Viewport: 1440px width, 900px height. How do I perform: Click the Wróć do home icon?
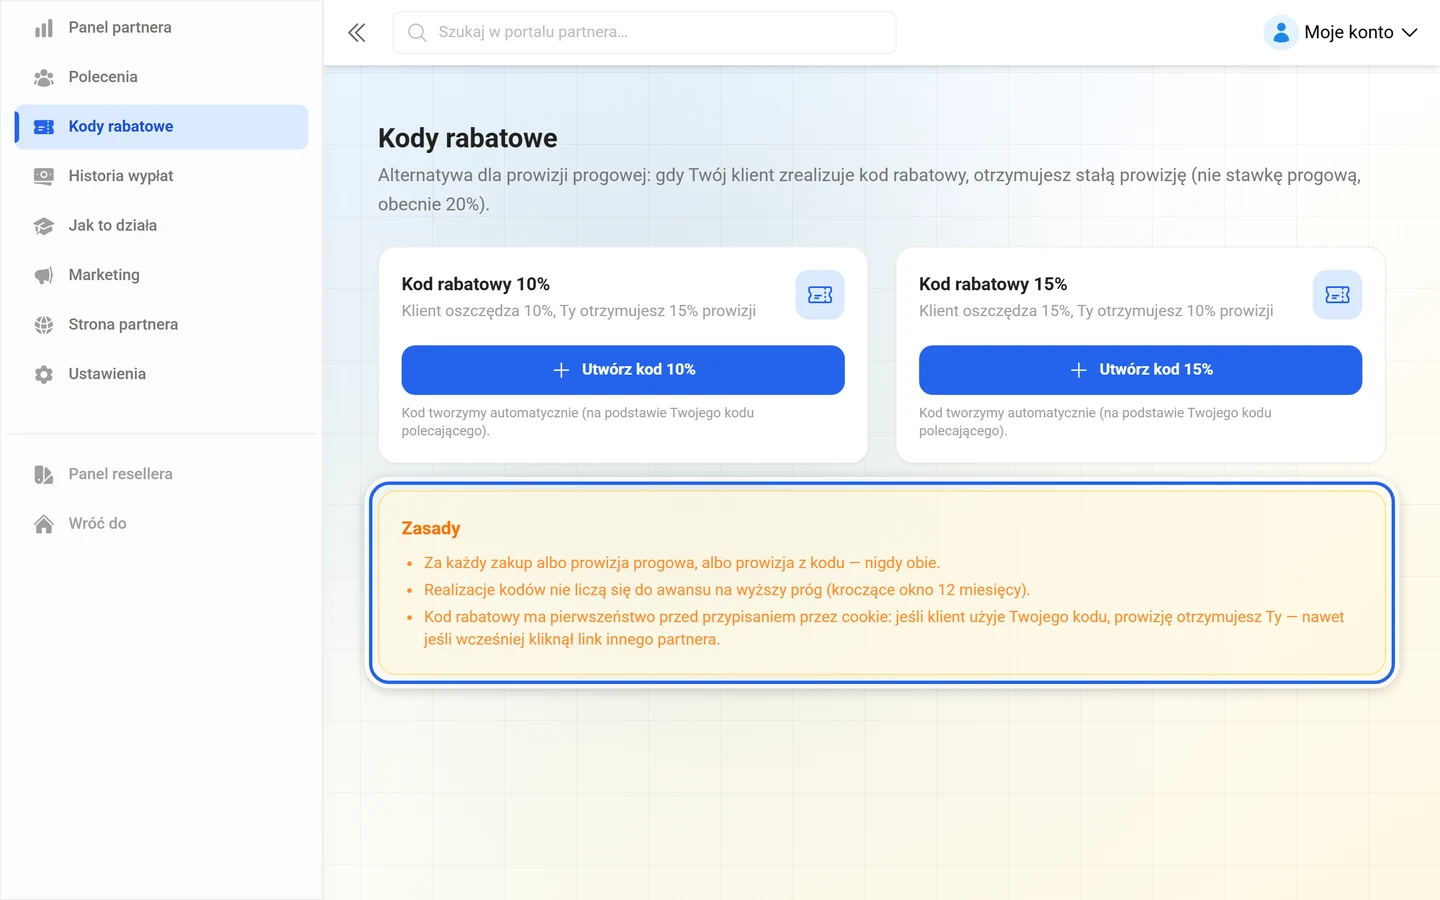pos(44,524)
